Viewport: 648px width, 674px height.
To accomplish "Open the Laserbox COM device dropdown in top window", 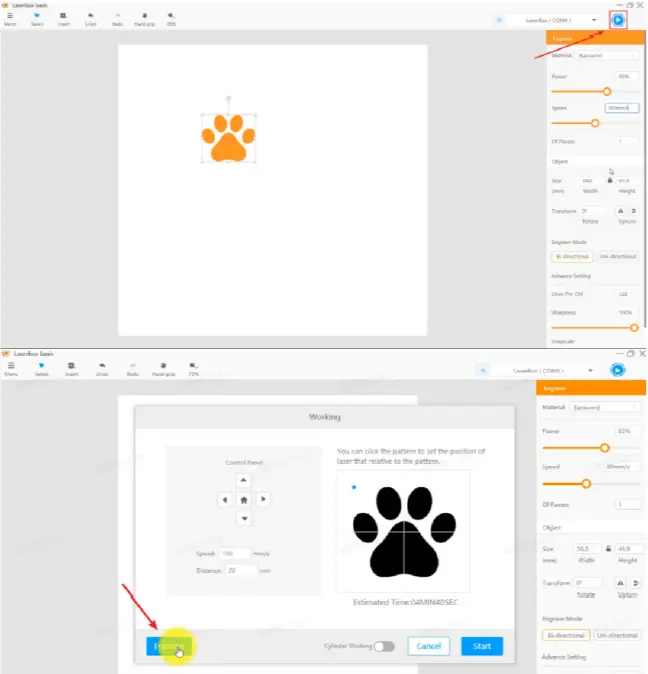I will point(554,20).
